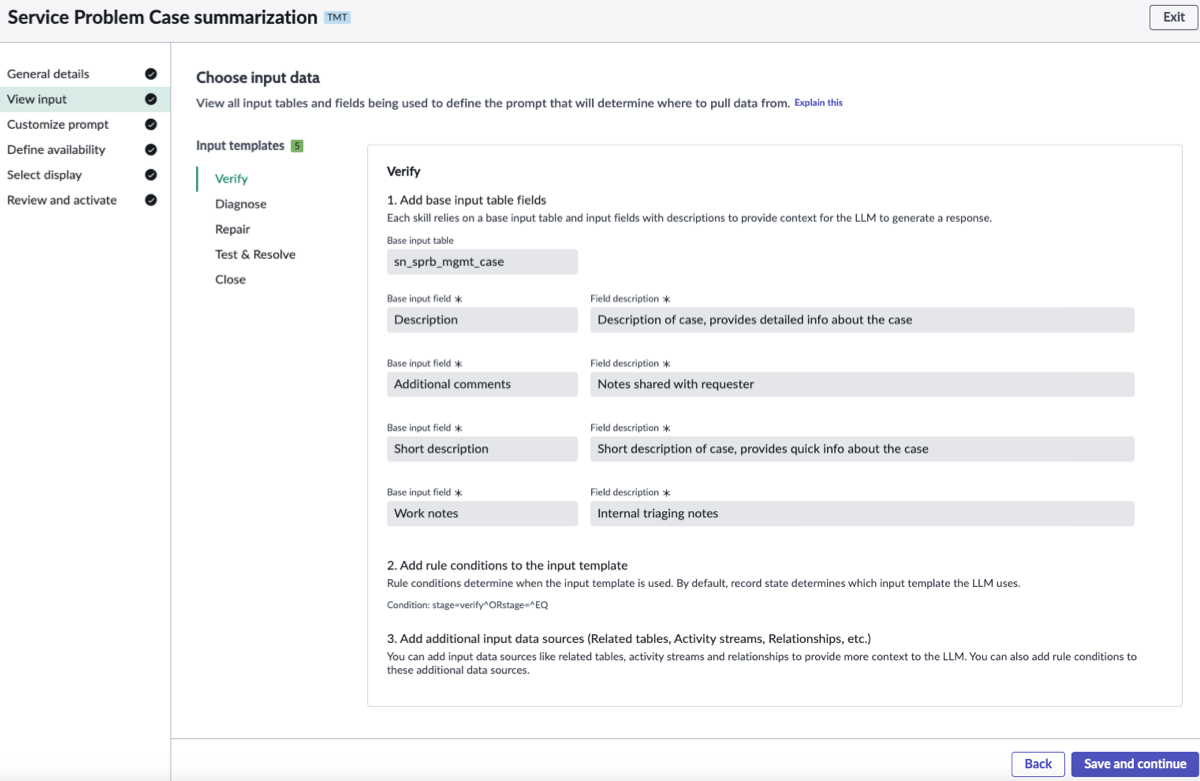Go to Review and activate step

(62, 200)
